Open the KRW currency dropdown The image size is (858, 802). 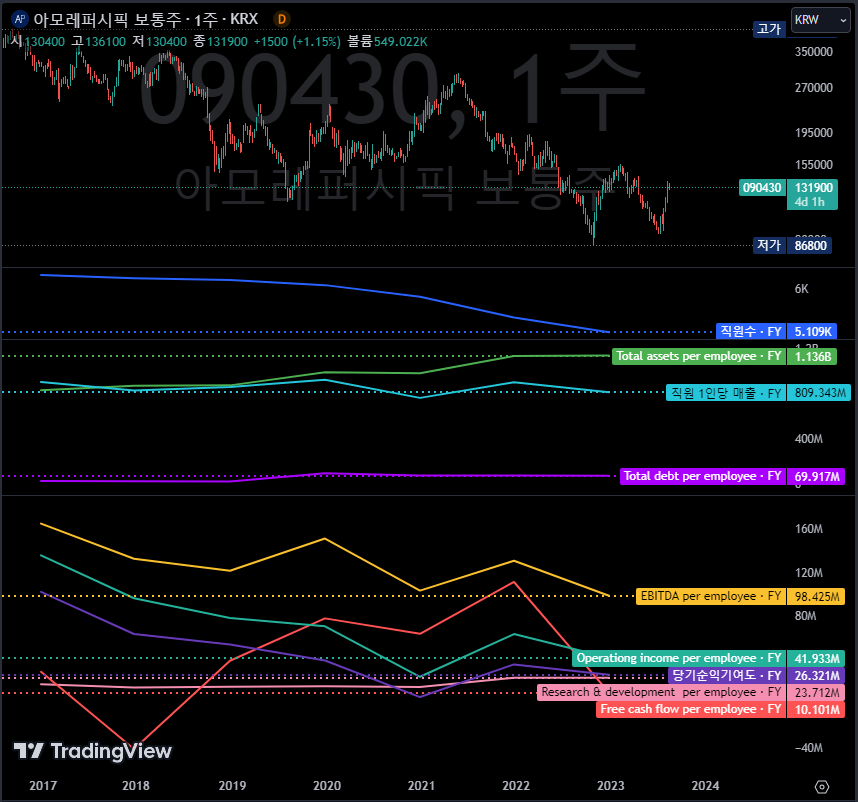point(820,21)
